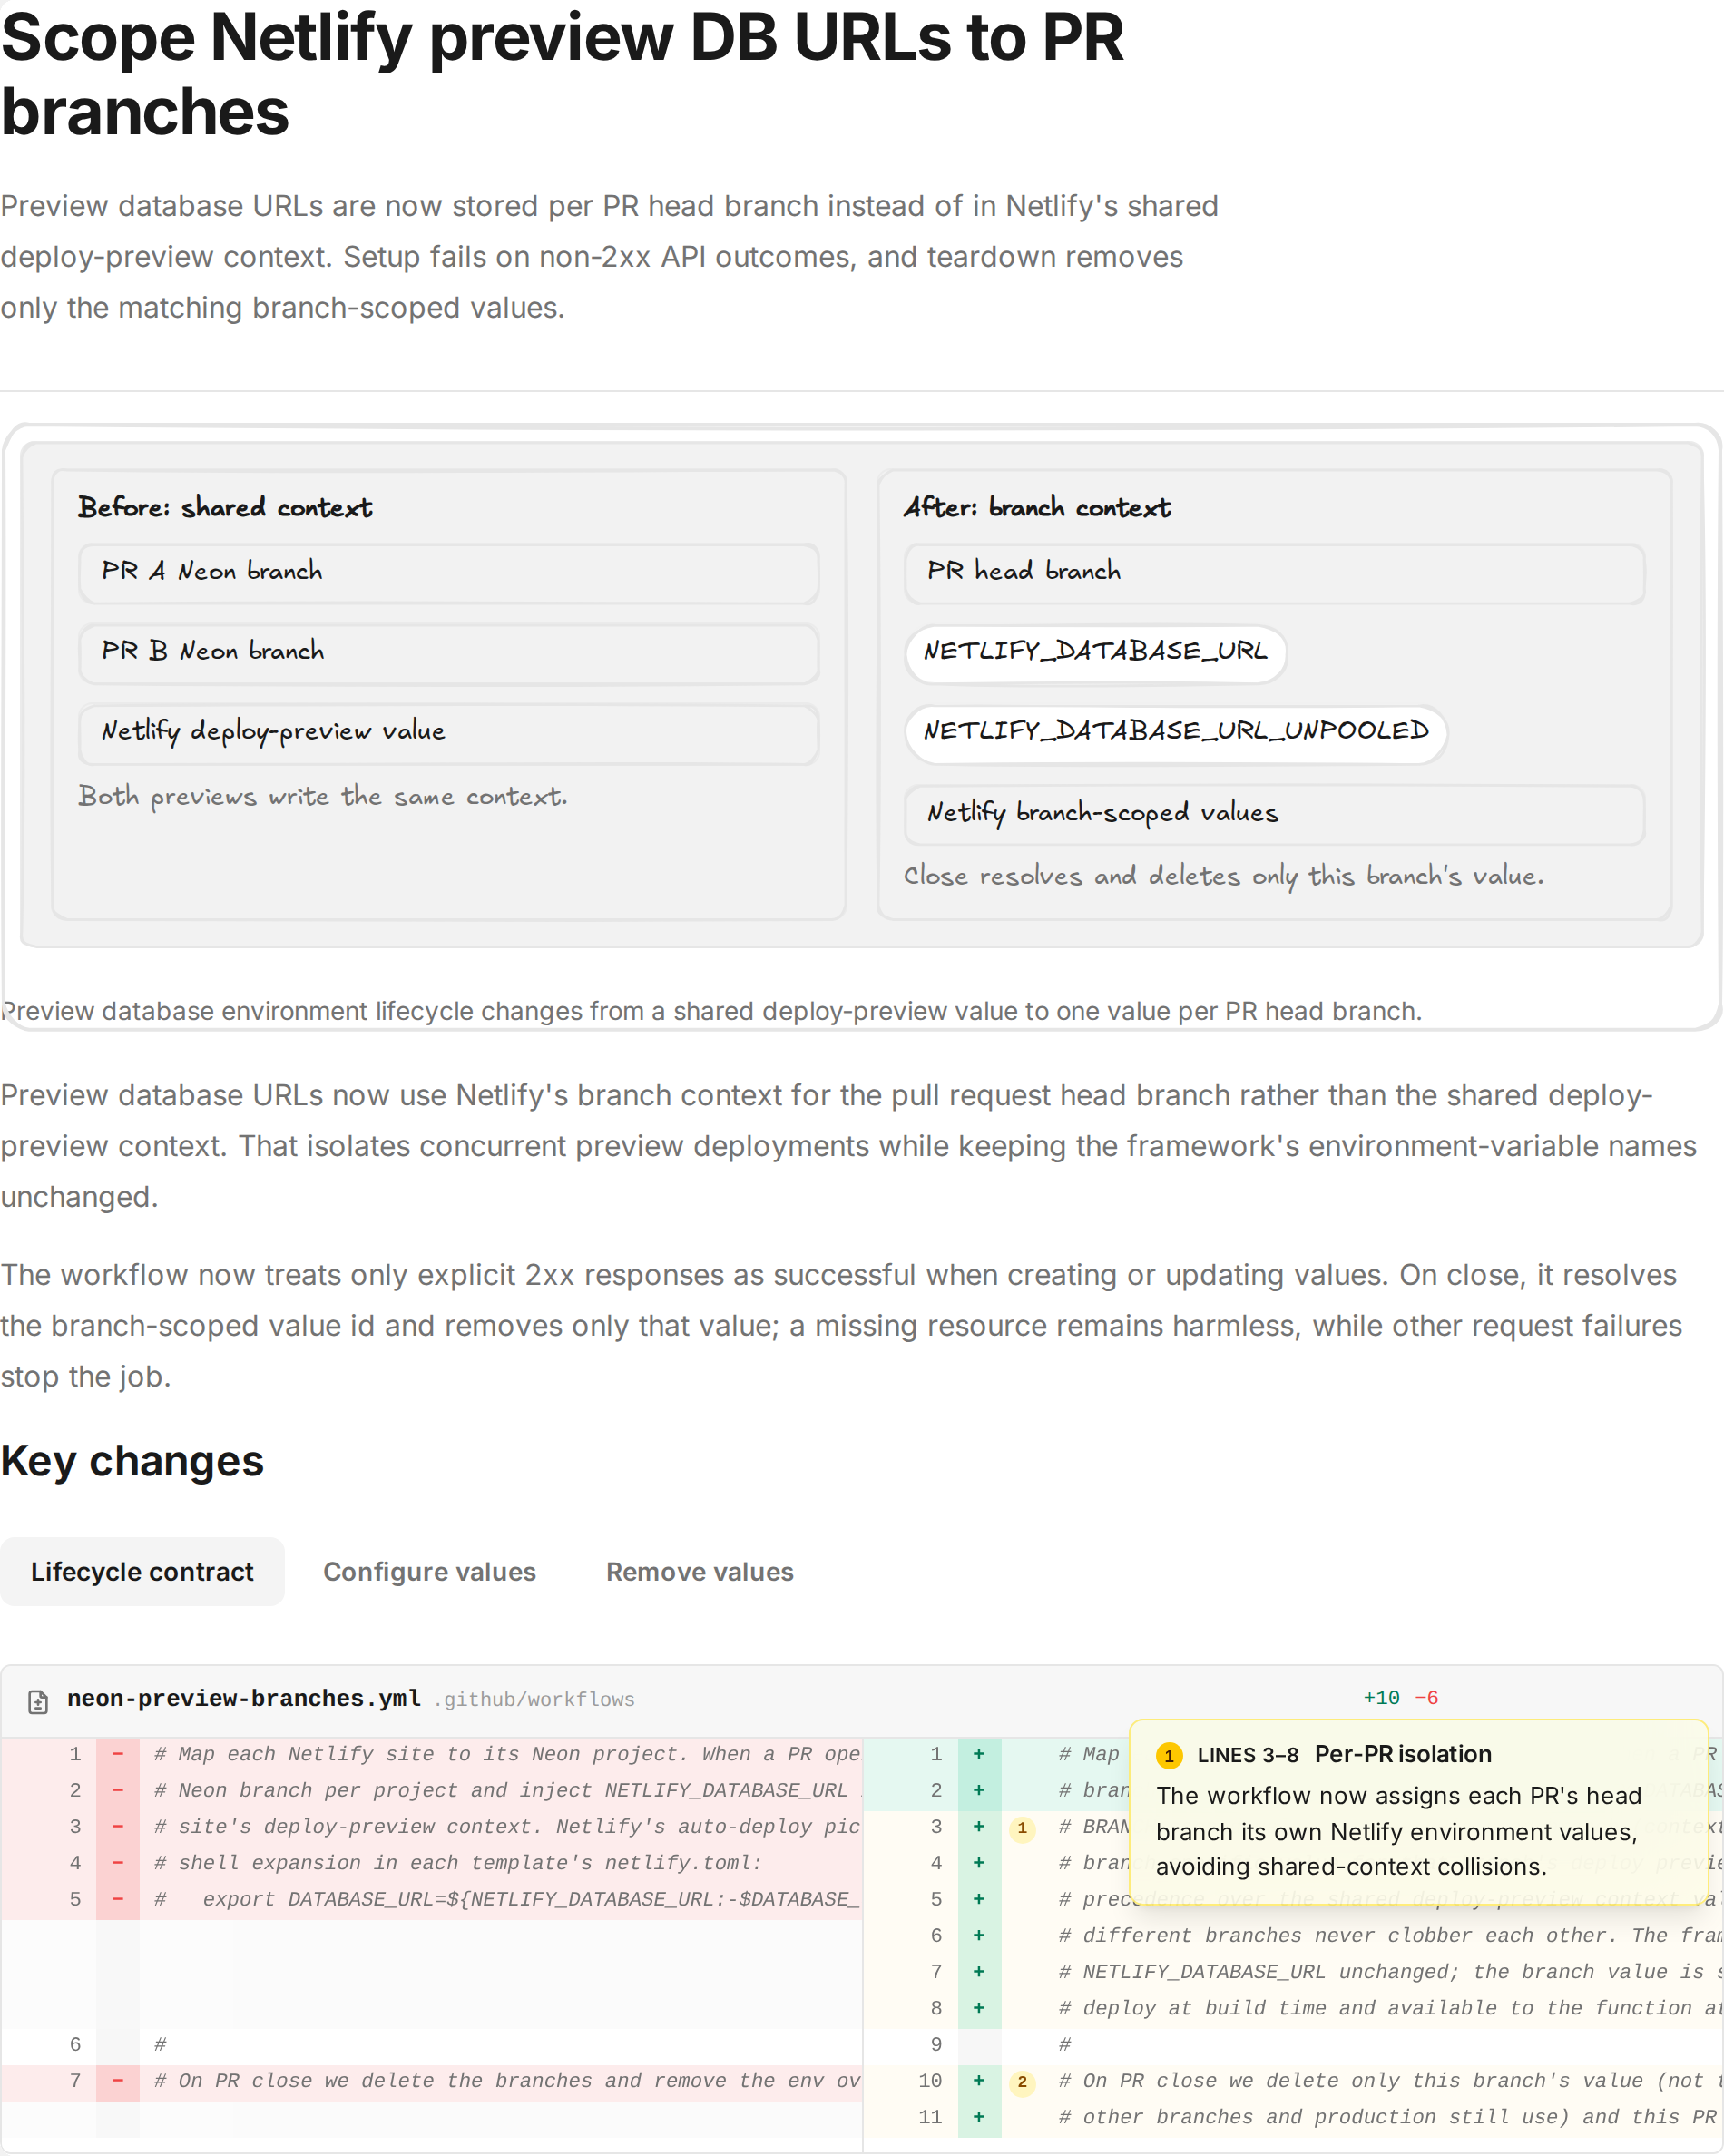Click the minus marker on removed line 7
1724x2156 pixels.
tap(118, 2081)
